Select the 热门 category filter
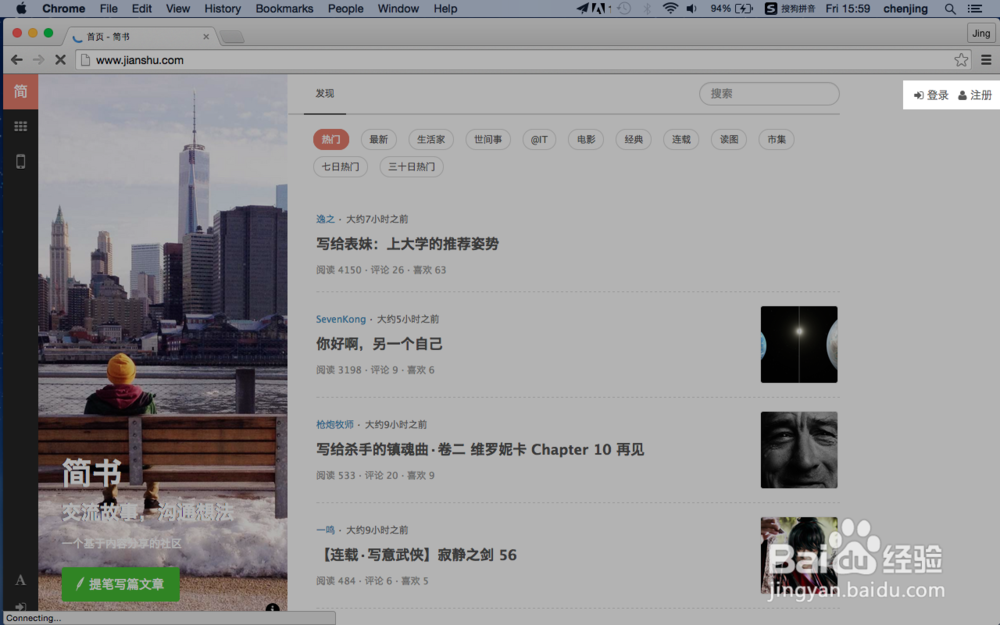Image resolution: width=1000 pixels, height=625 pixels. tap(331, 139)
